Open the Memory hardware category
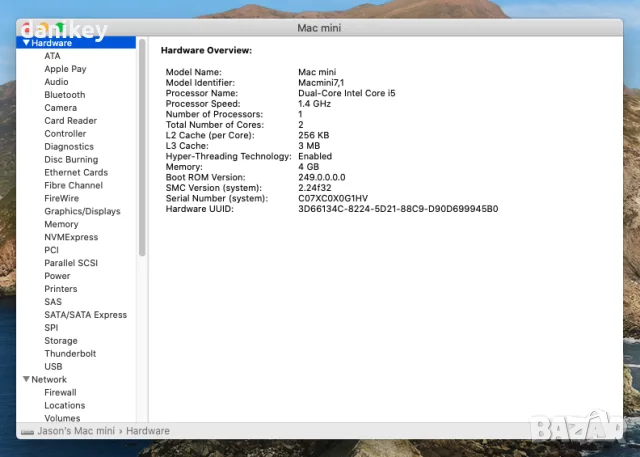Screen dimensions: 640x457 [x=61, y=224]
